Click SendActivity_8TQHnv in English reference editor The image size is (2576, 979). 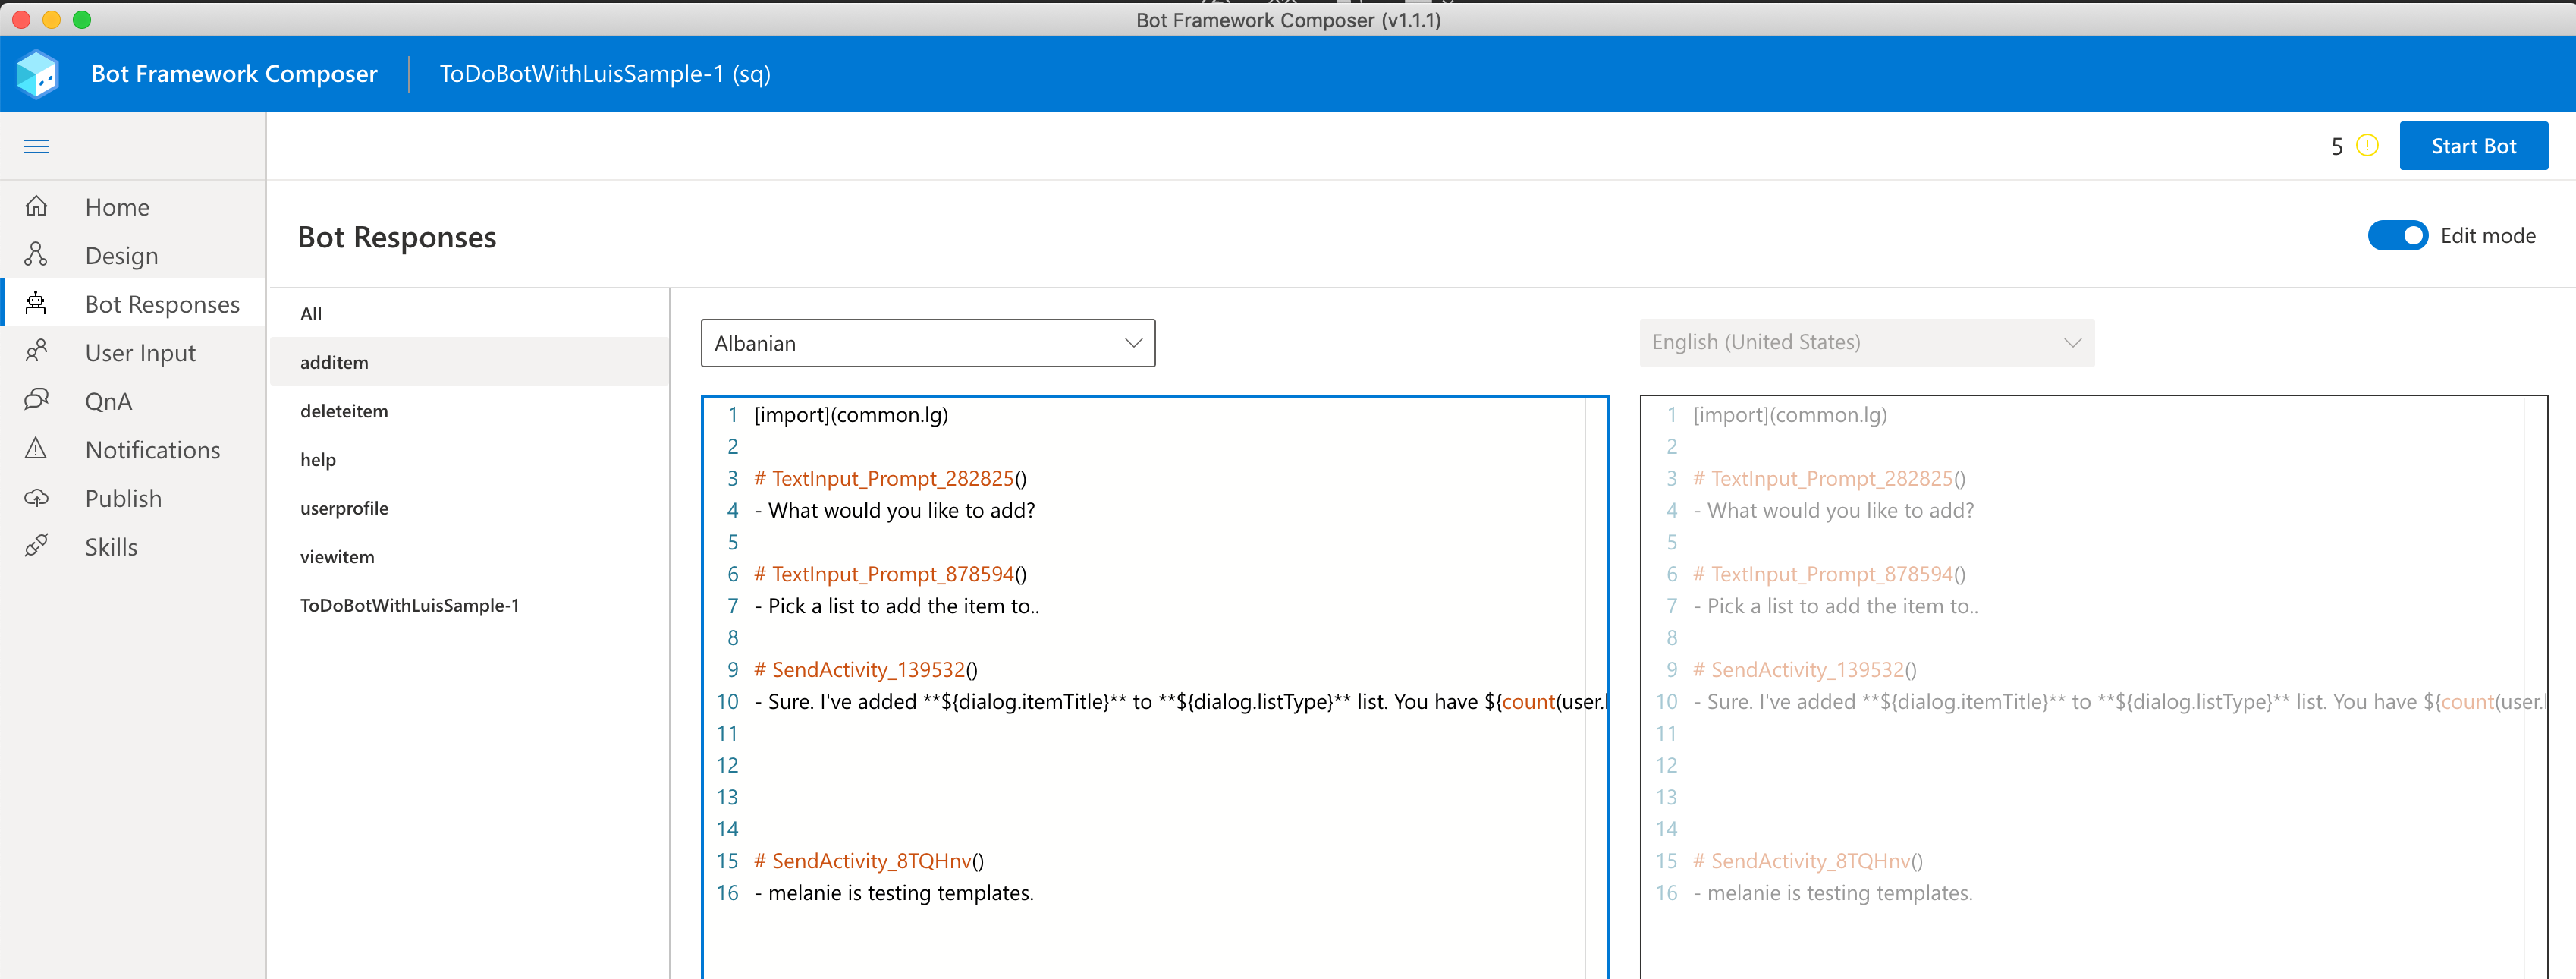(x=1808, y=861)
